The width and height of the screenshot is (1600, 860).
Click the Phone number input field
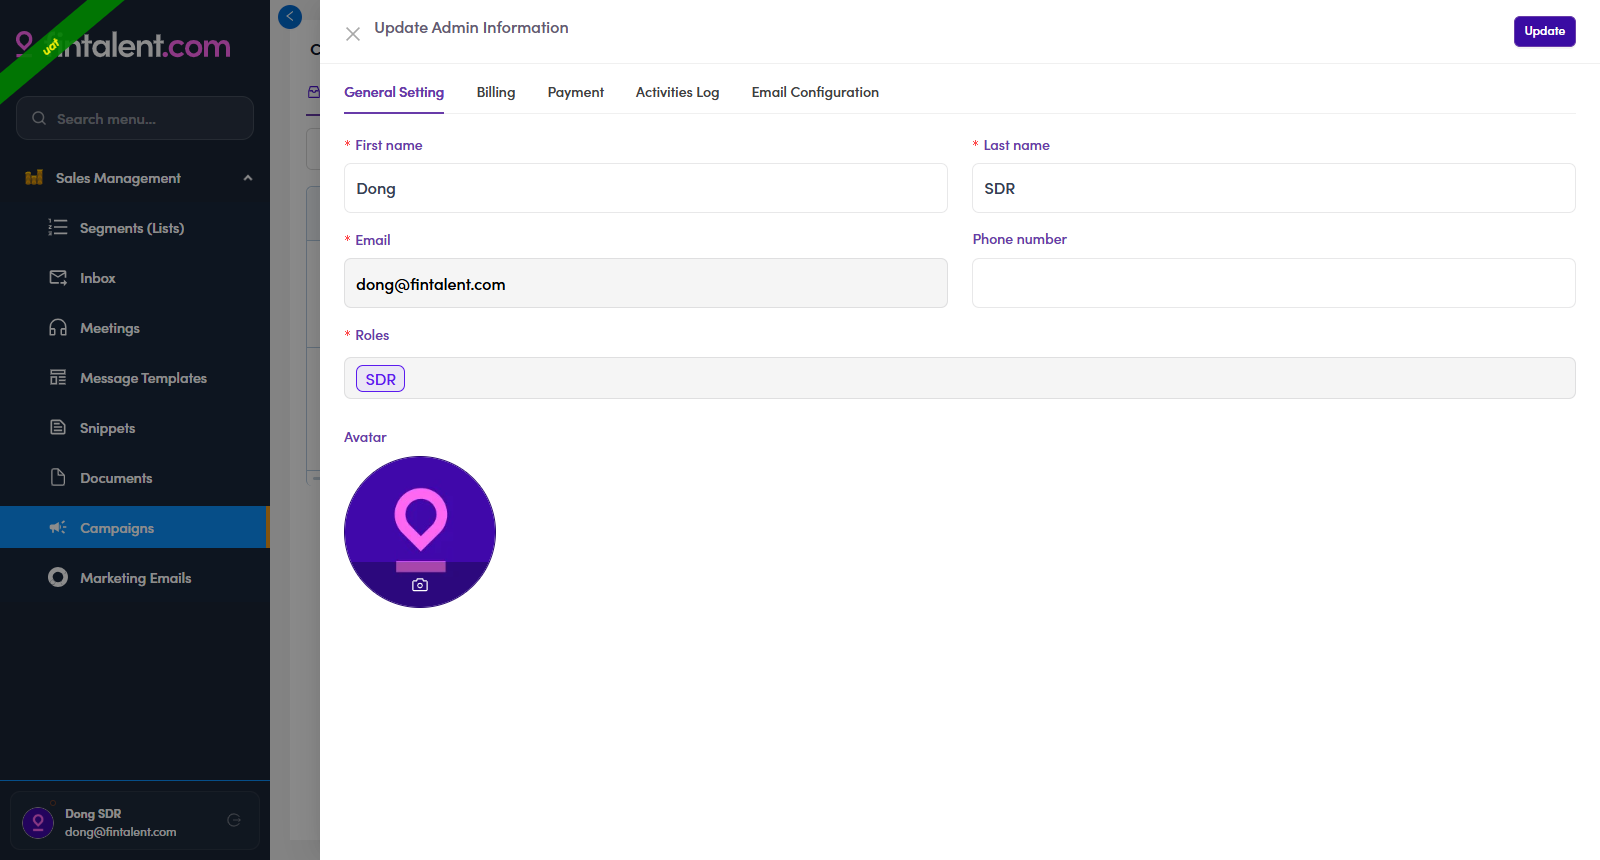[x=1273, y=283]
